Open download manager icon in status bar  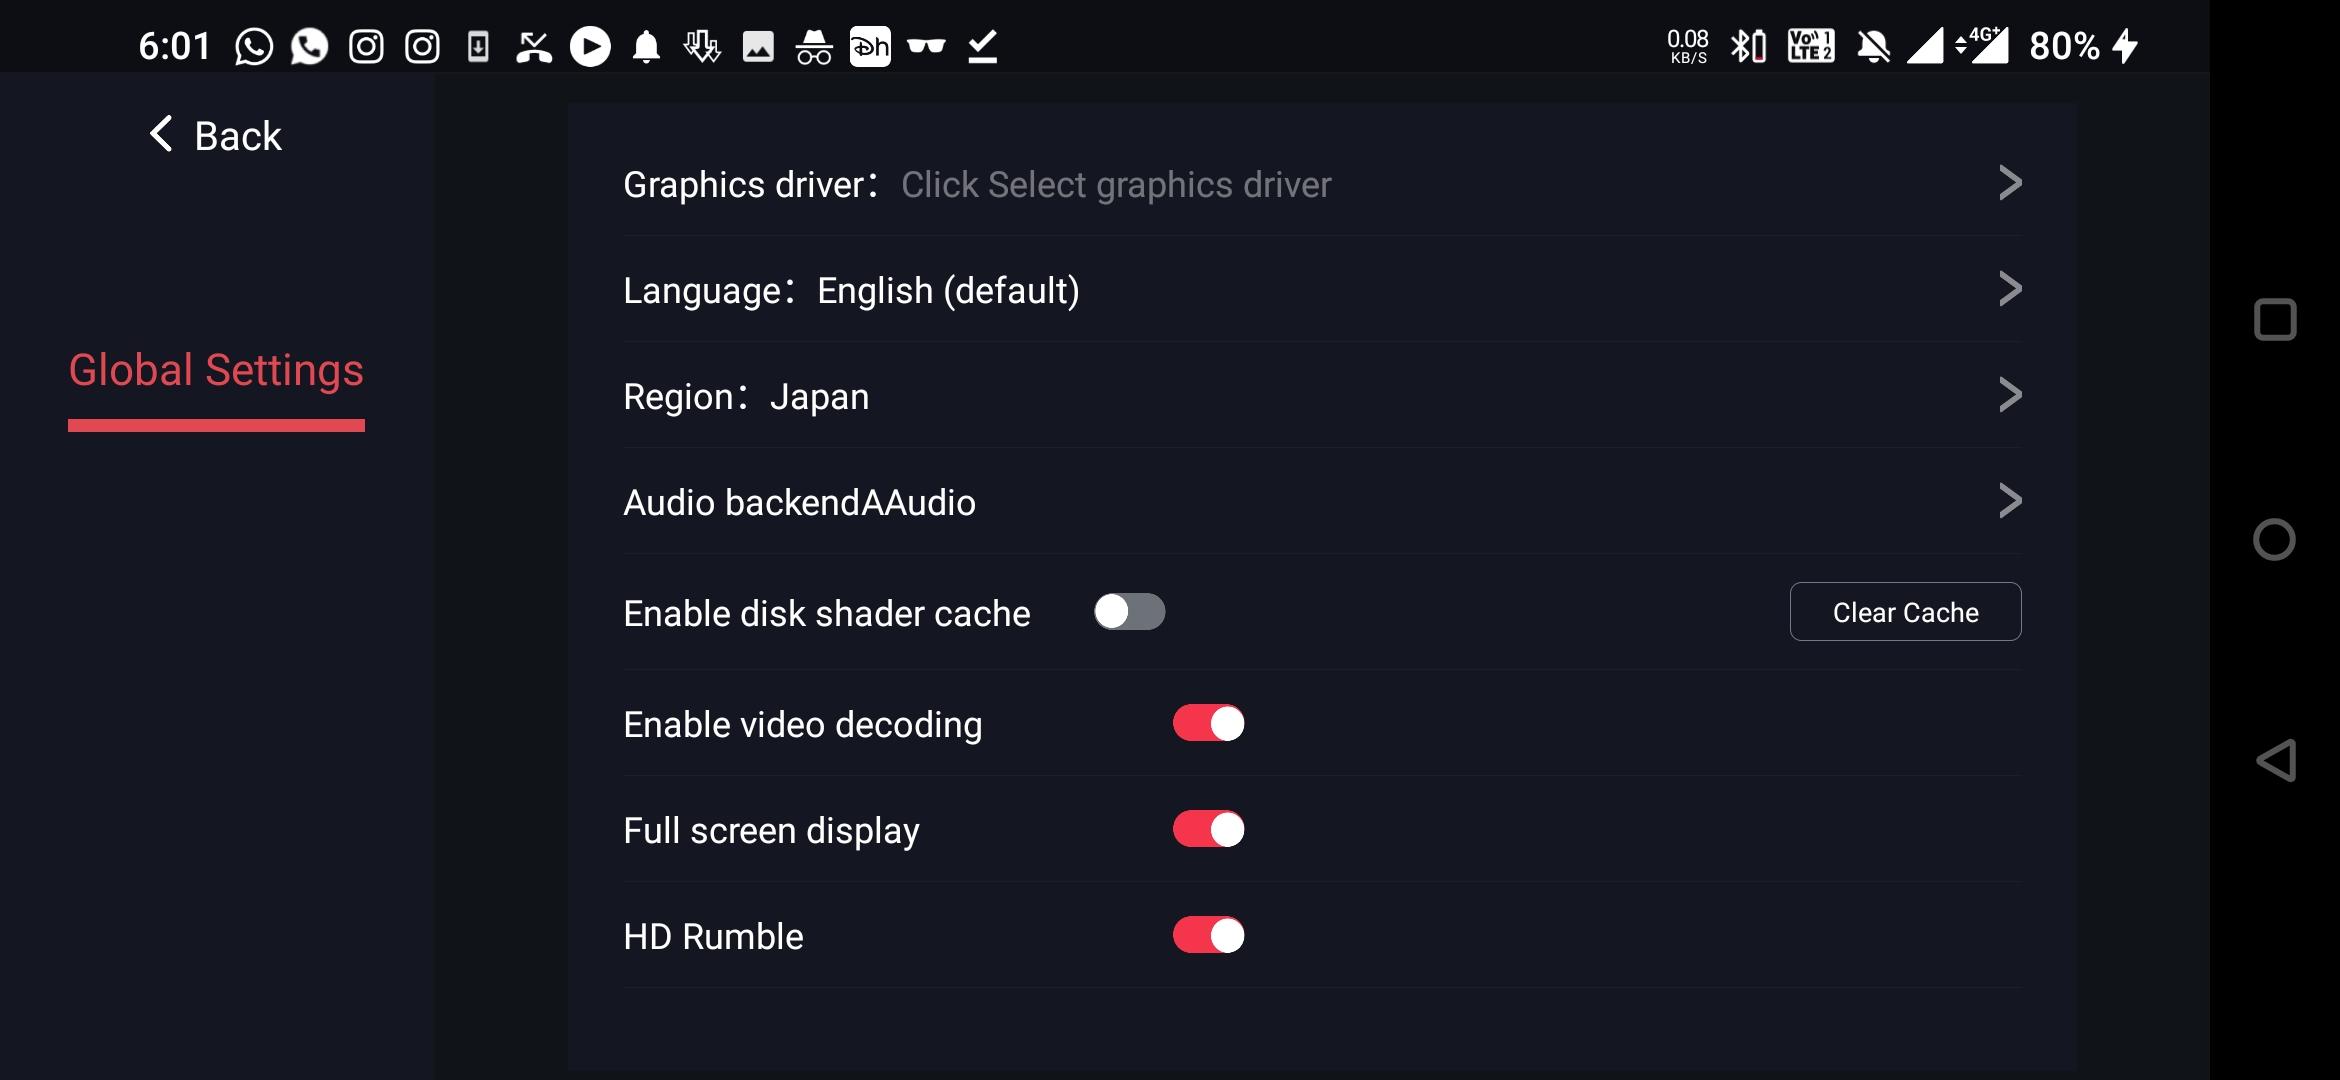(x=701, y=45)
